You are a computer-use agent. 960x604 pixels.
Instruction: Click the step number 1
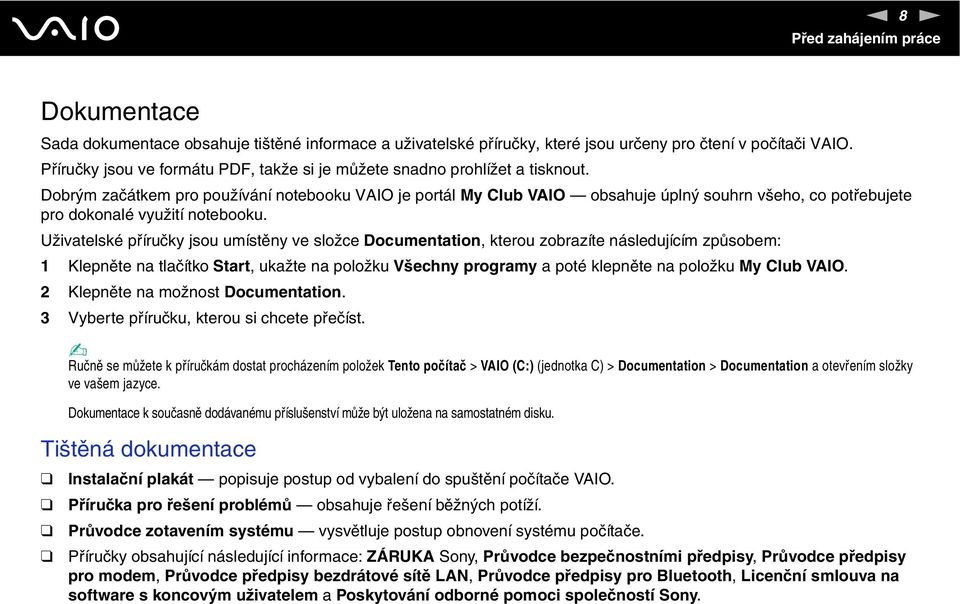click(x=45, y=266)
